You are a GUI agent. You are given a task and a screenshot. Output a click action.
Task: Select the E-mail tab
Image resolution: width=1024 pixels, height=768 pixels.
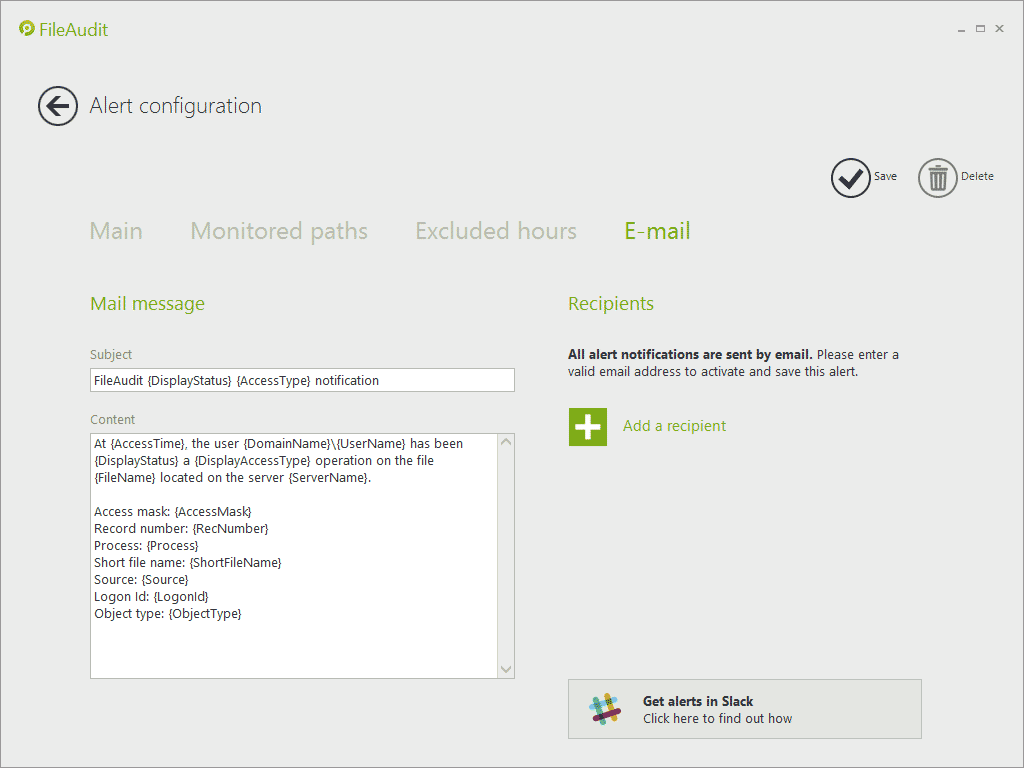tap(657, 231)
